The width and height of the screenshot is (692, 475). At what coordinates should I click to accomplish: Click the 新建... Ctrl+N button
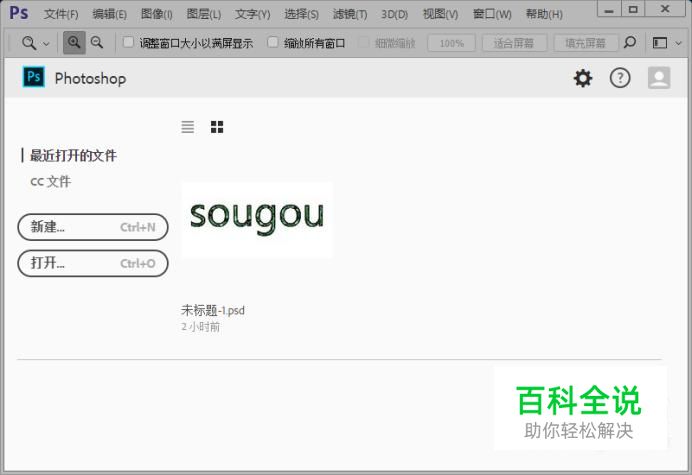pos(93,227)
